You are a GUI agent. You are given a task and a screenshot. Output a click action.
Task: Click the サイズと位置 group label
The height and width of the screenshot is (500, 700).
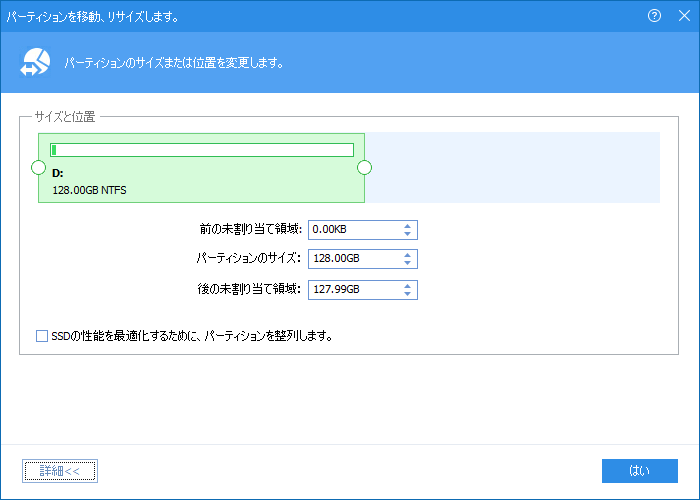tap(65, 117)
